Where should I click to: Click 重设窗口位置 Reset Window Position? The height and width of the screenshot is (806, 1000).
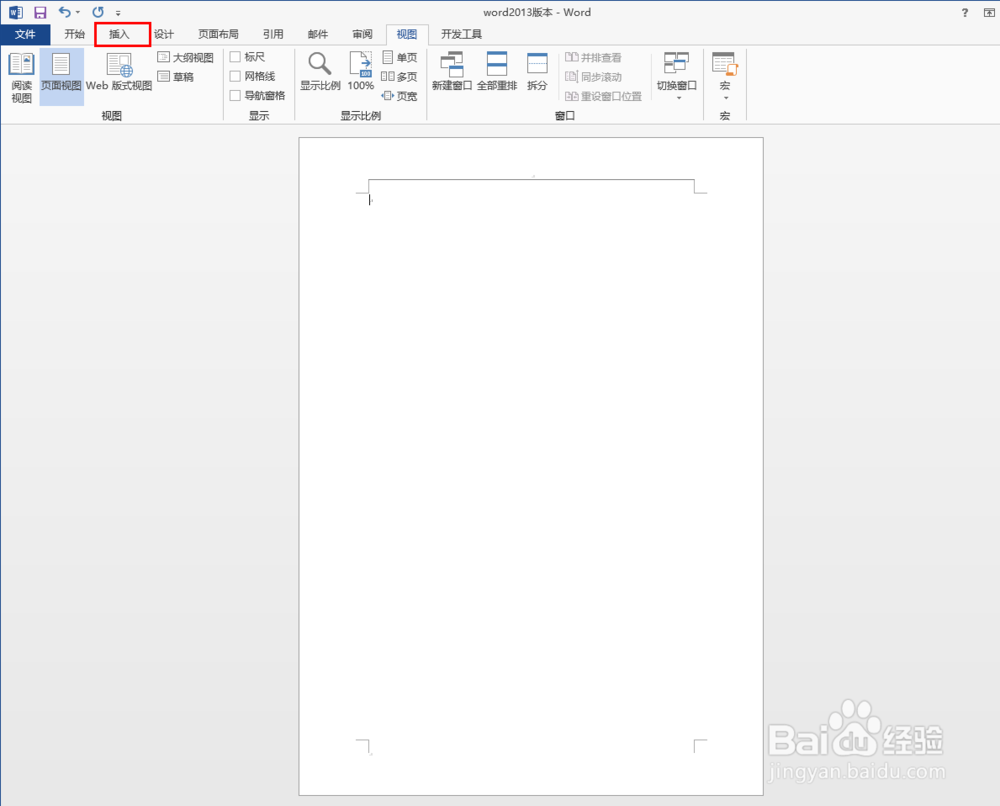[603, 96]
